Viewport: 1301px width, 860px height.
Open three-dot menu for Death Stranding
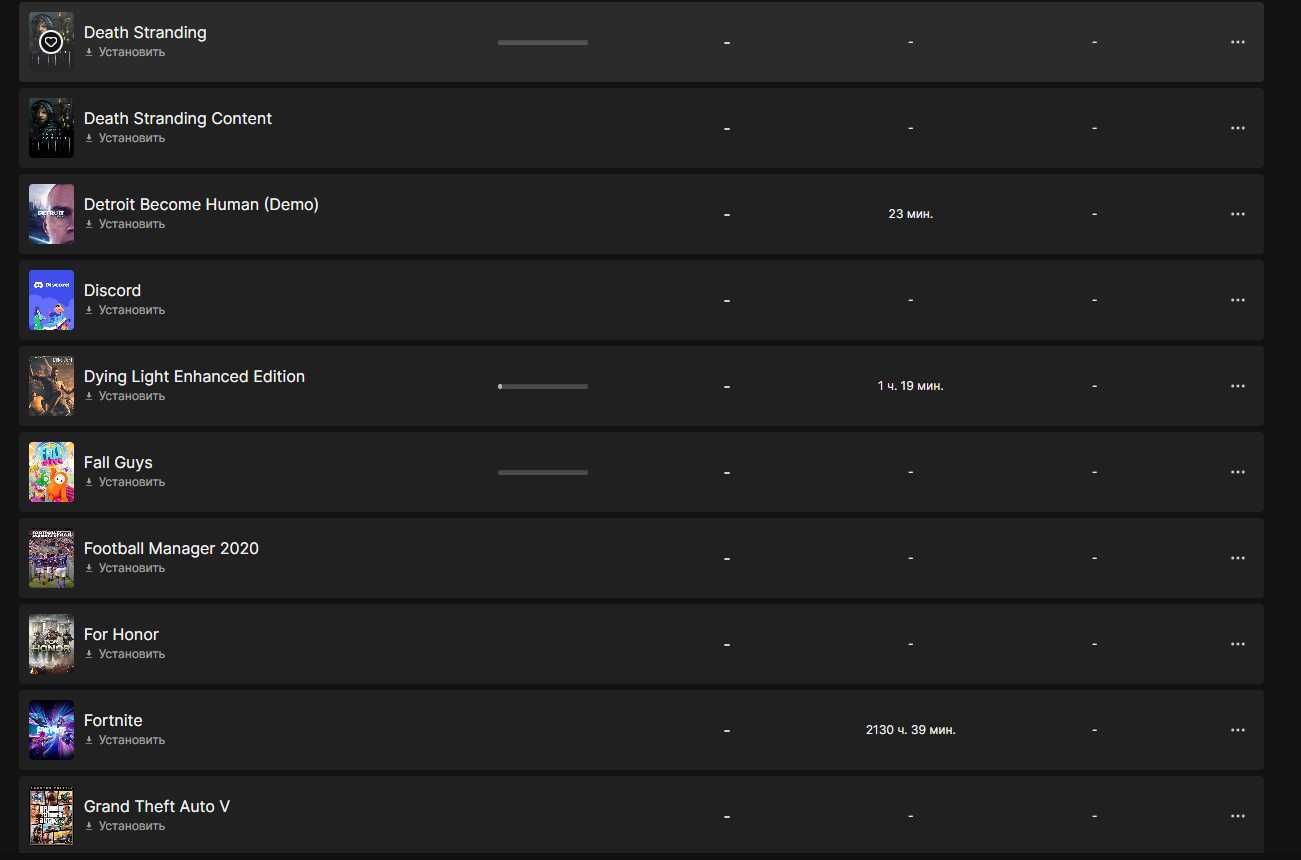click(1237, 42)
